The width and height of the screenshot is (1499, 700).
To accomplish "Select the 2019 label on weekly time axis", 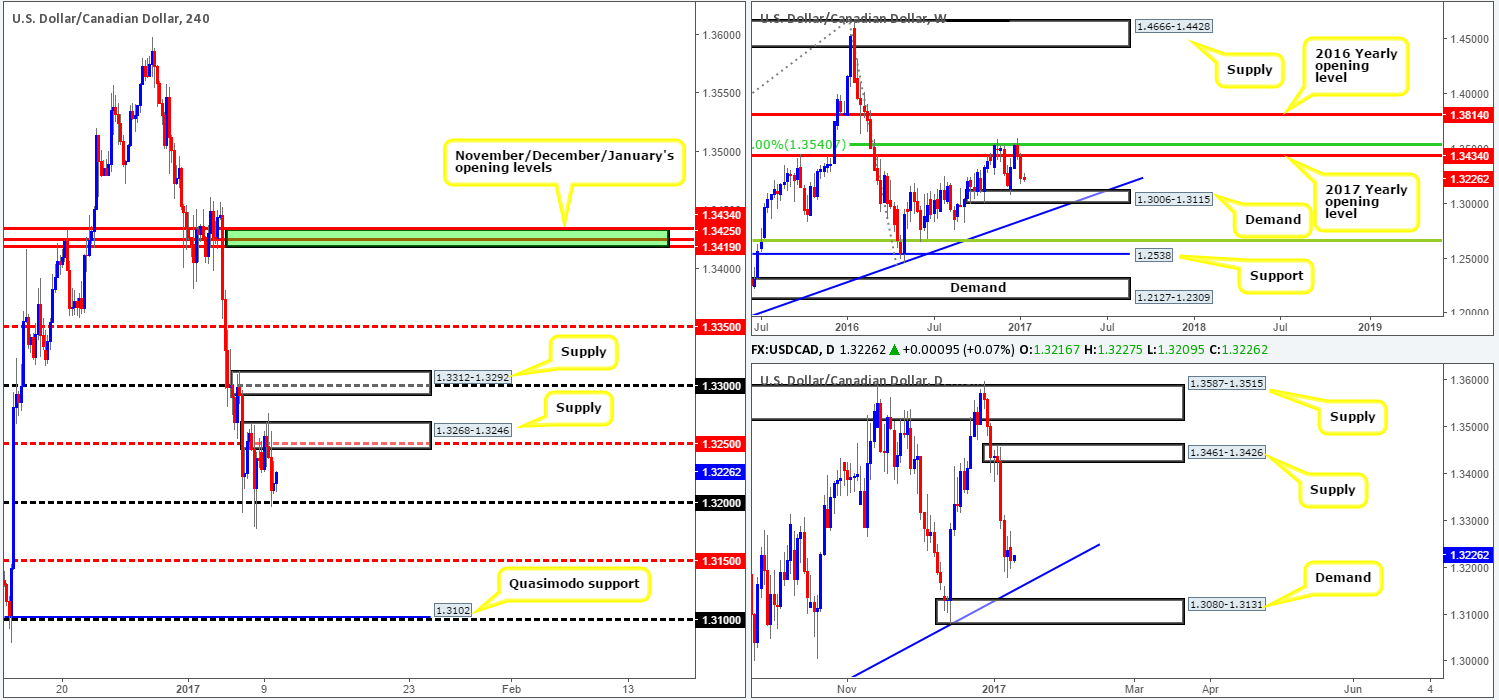I will tap(1370, 325).
